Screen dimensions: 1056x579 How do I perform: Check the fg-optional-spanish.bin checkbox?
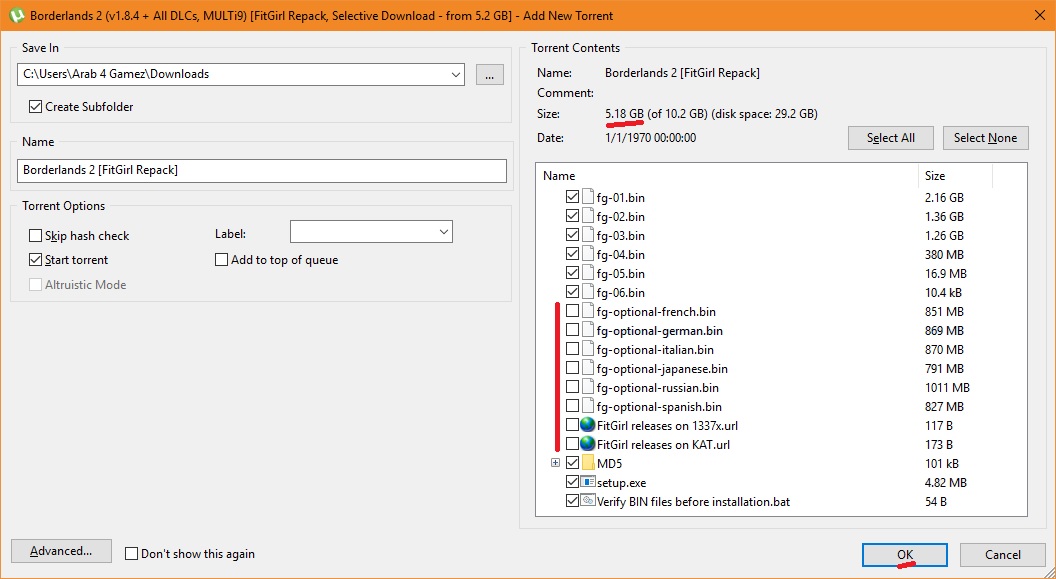coord(572,406)
